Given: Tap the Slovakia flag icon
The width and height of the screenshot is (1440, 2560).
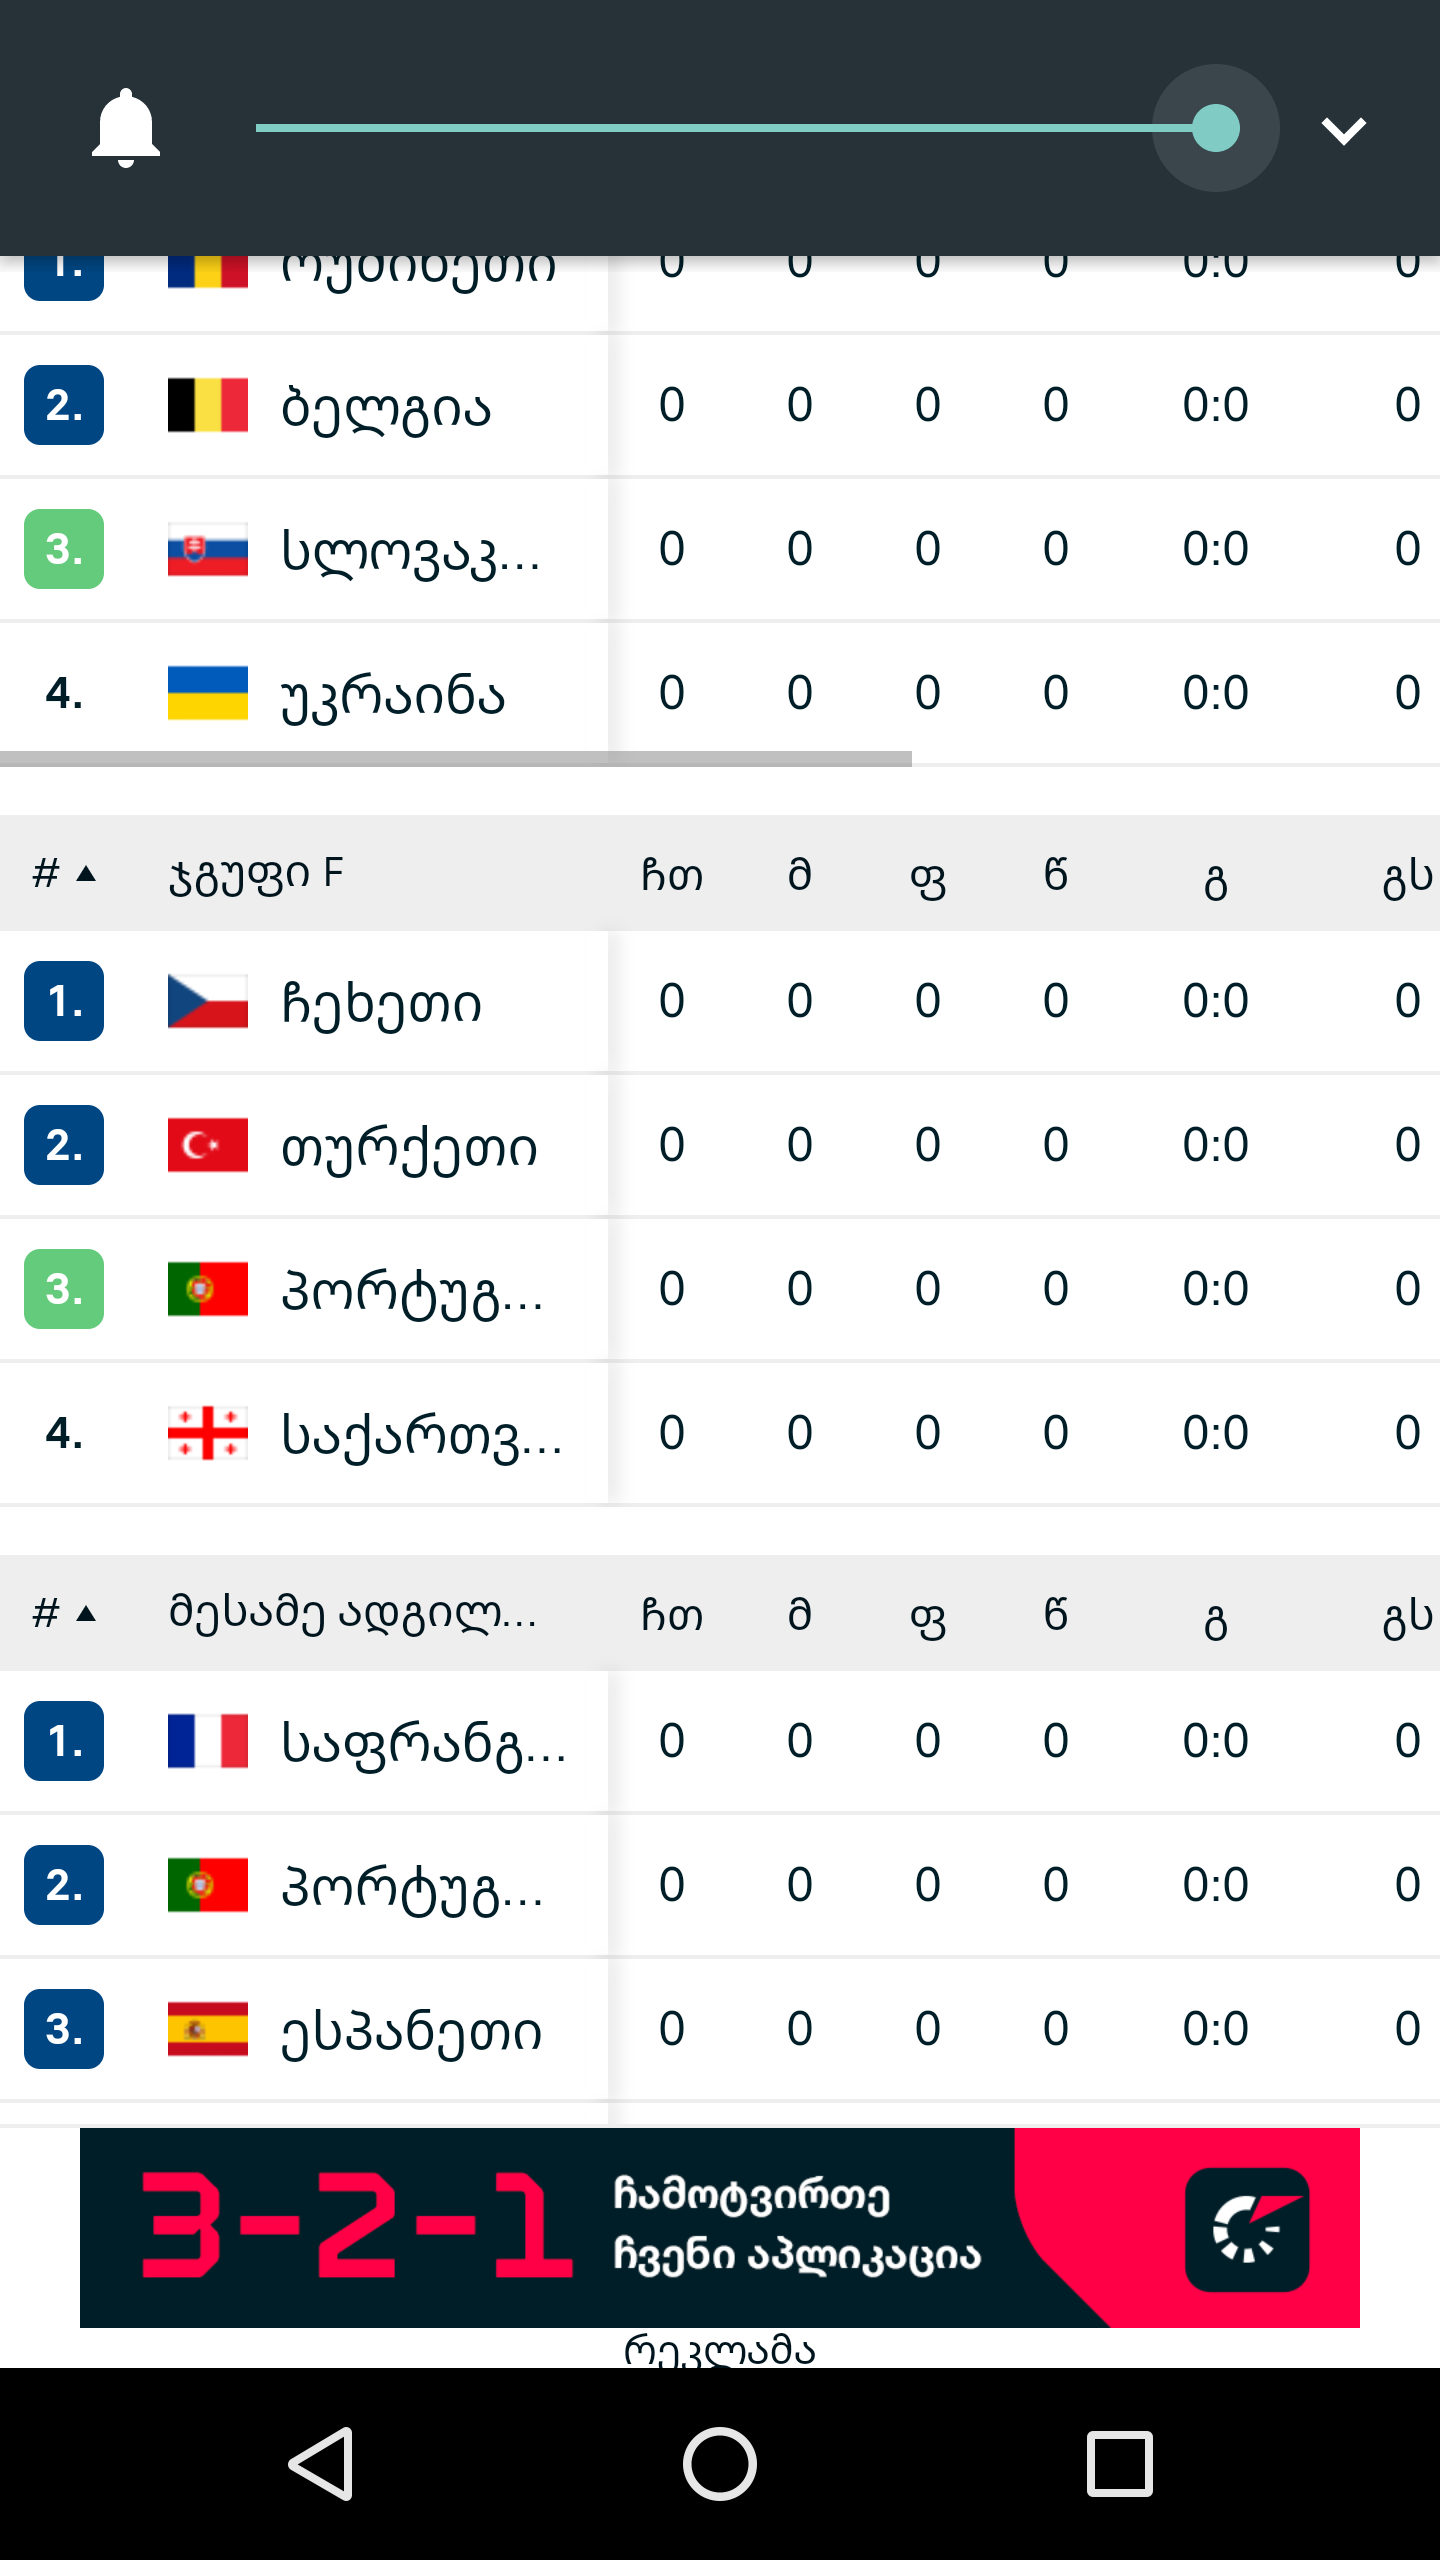Looking at the screenshot, I should tap(207, 549).
